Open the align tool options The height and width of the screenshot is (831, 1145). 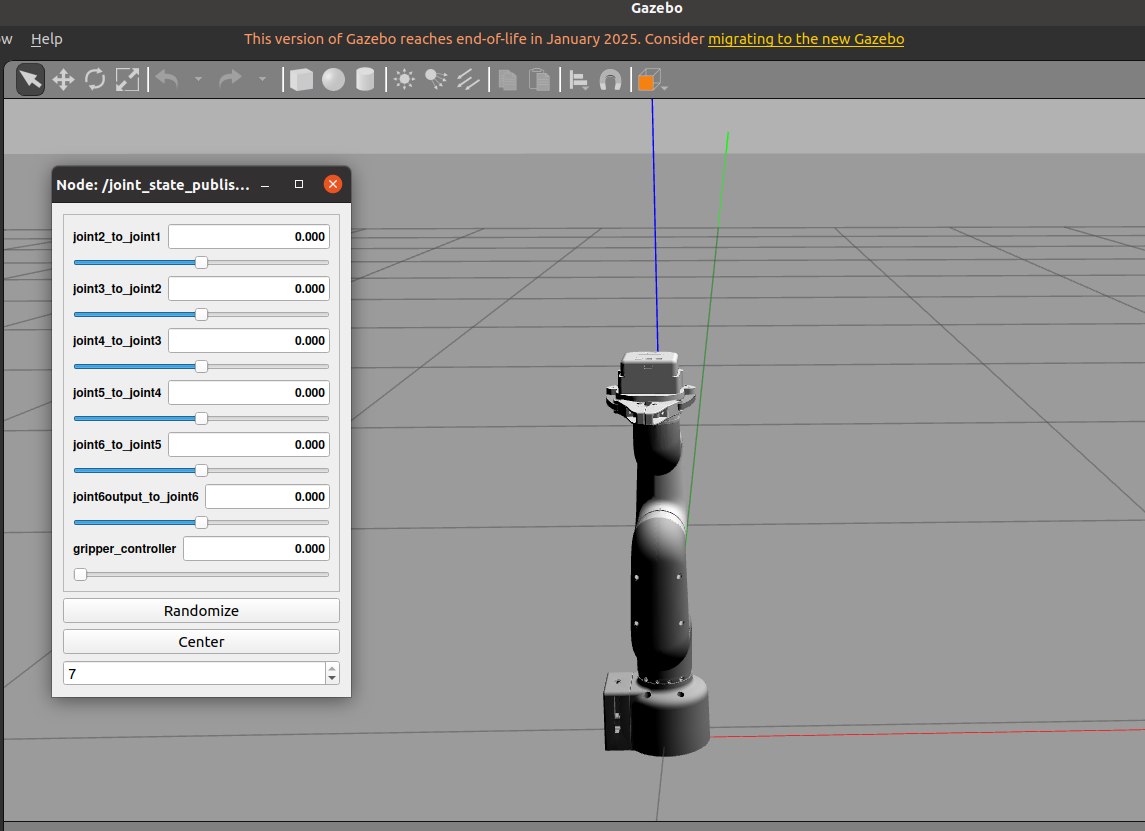coord(578,80)
